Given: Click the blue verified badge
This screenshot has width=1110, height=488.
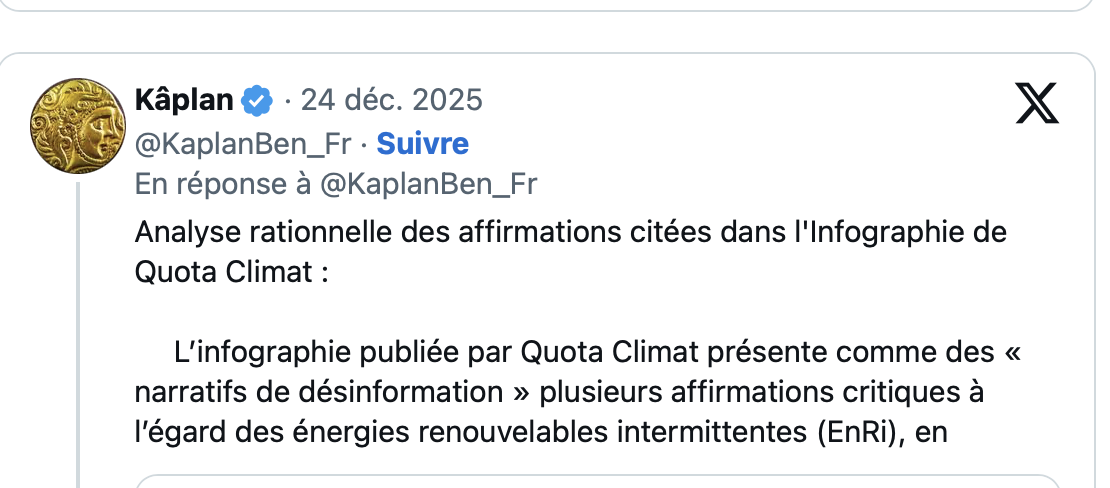Looking at the screenshot, I should (x=259, y=100).
